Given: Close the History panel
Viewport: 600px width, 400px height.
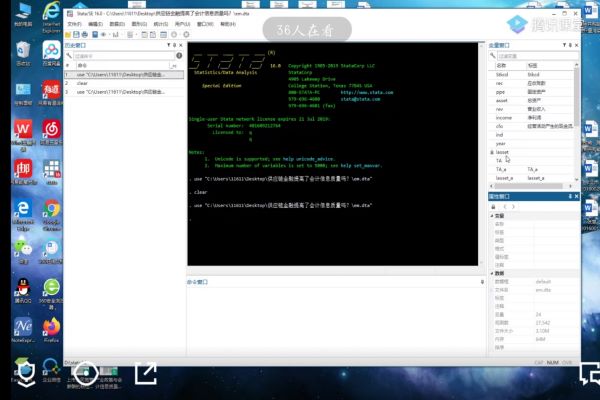Looking at the screenshot, I should pos(181,45).
